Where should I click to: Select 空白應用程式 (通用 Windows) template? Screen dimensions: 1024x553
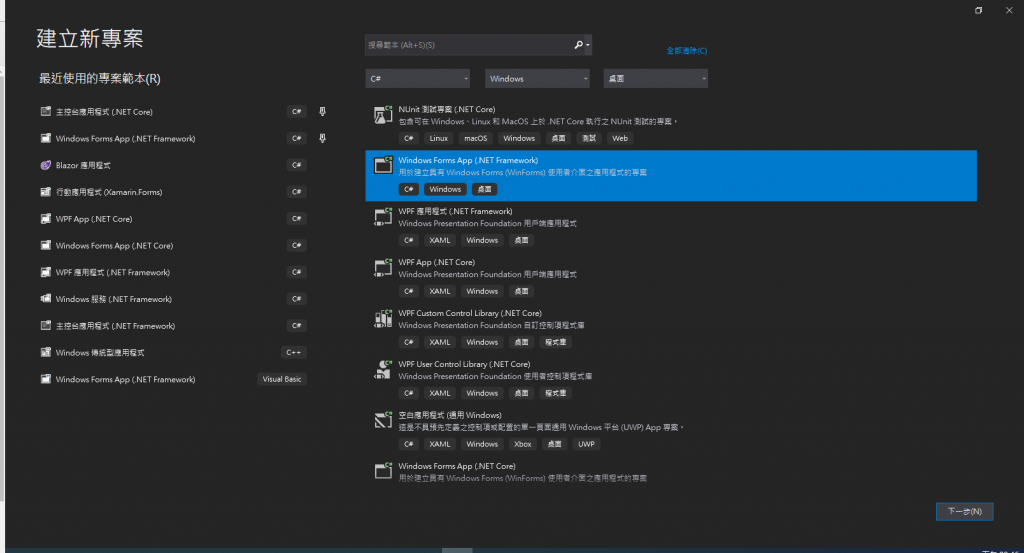pyautogui.click(x=671, y=430)
